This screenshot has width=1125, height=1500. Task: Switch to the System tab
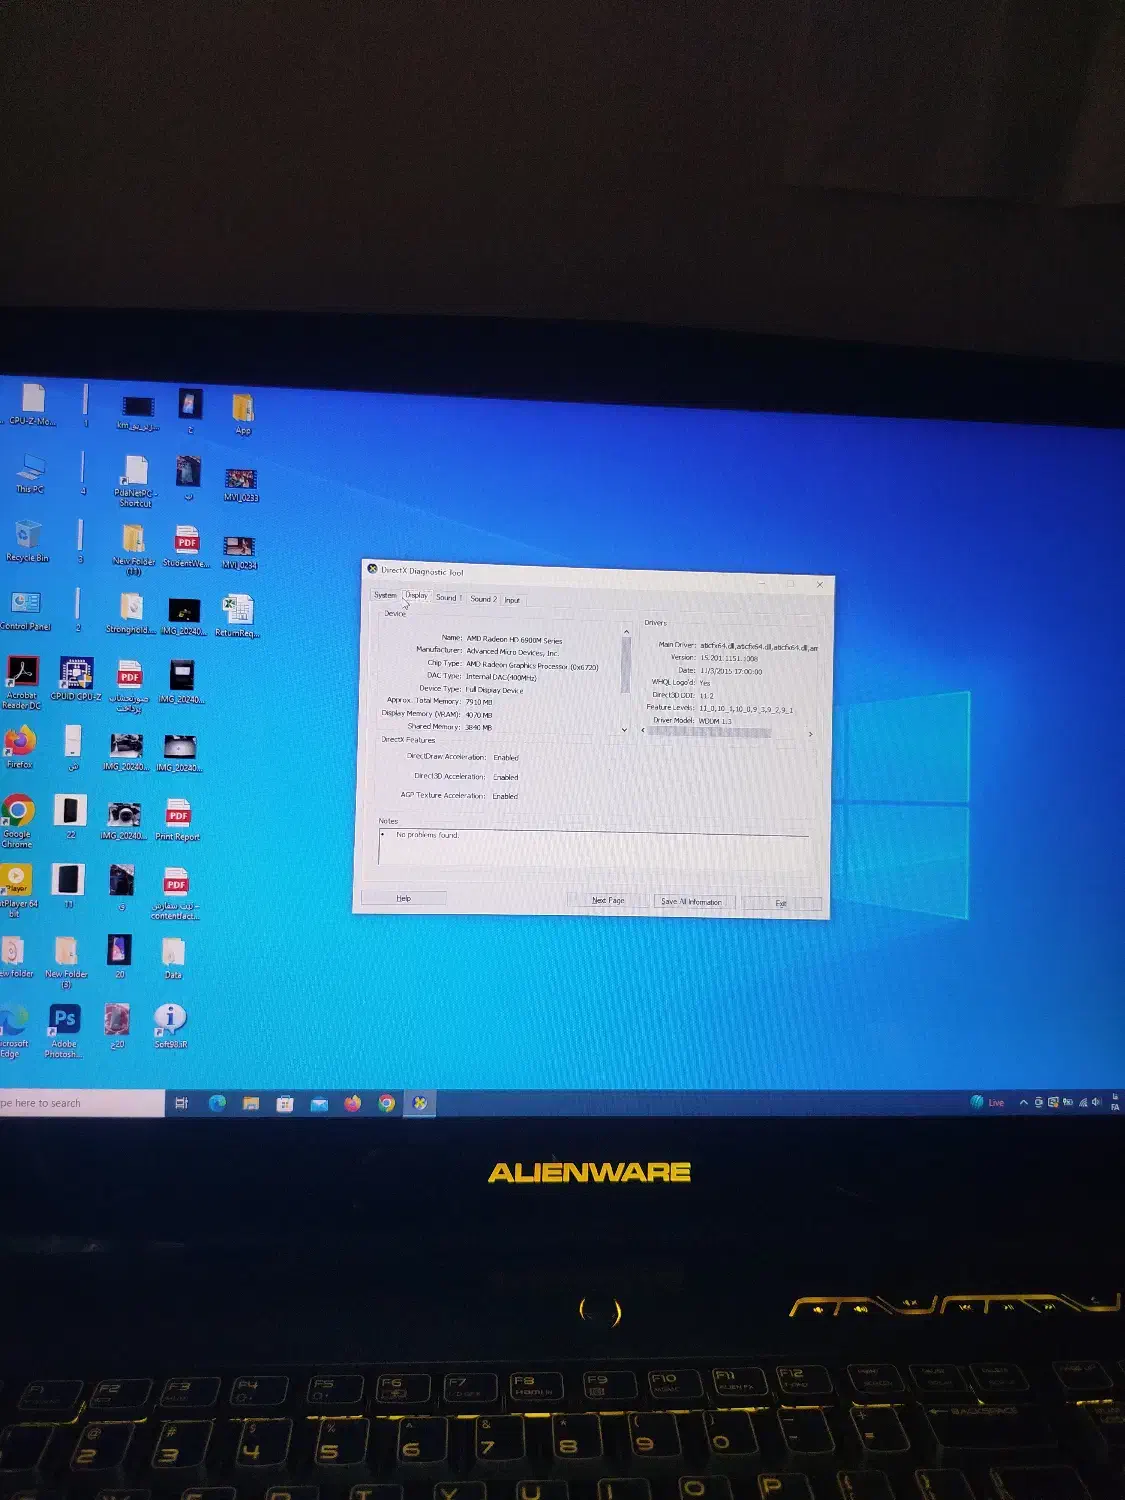tap(385, 595)
